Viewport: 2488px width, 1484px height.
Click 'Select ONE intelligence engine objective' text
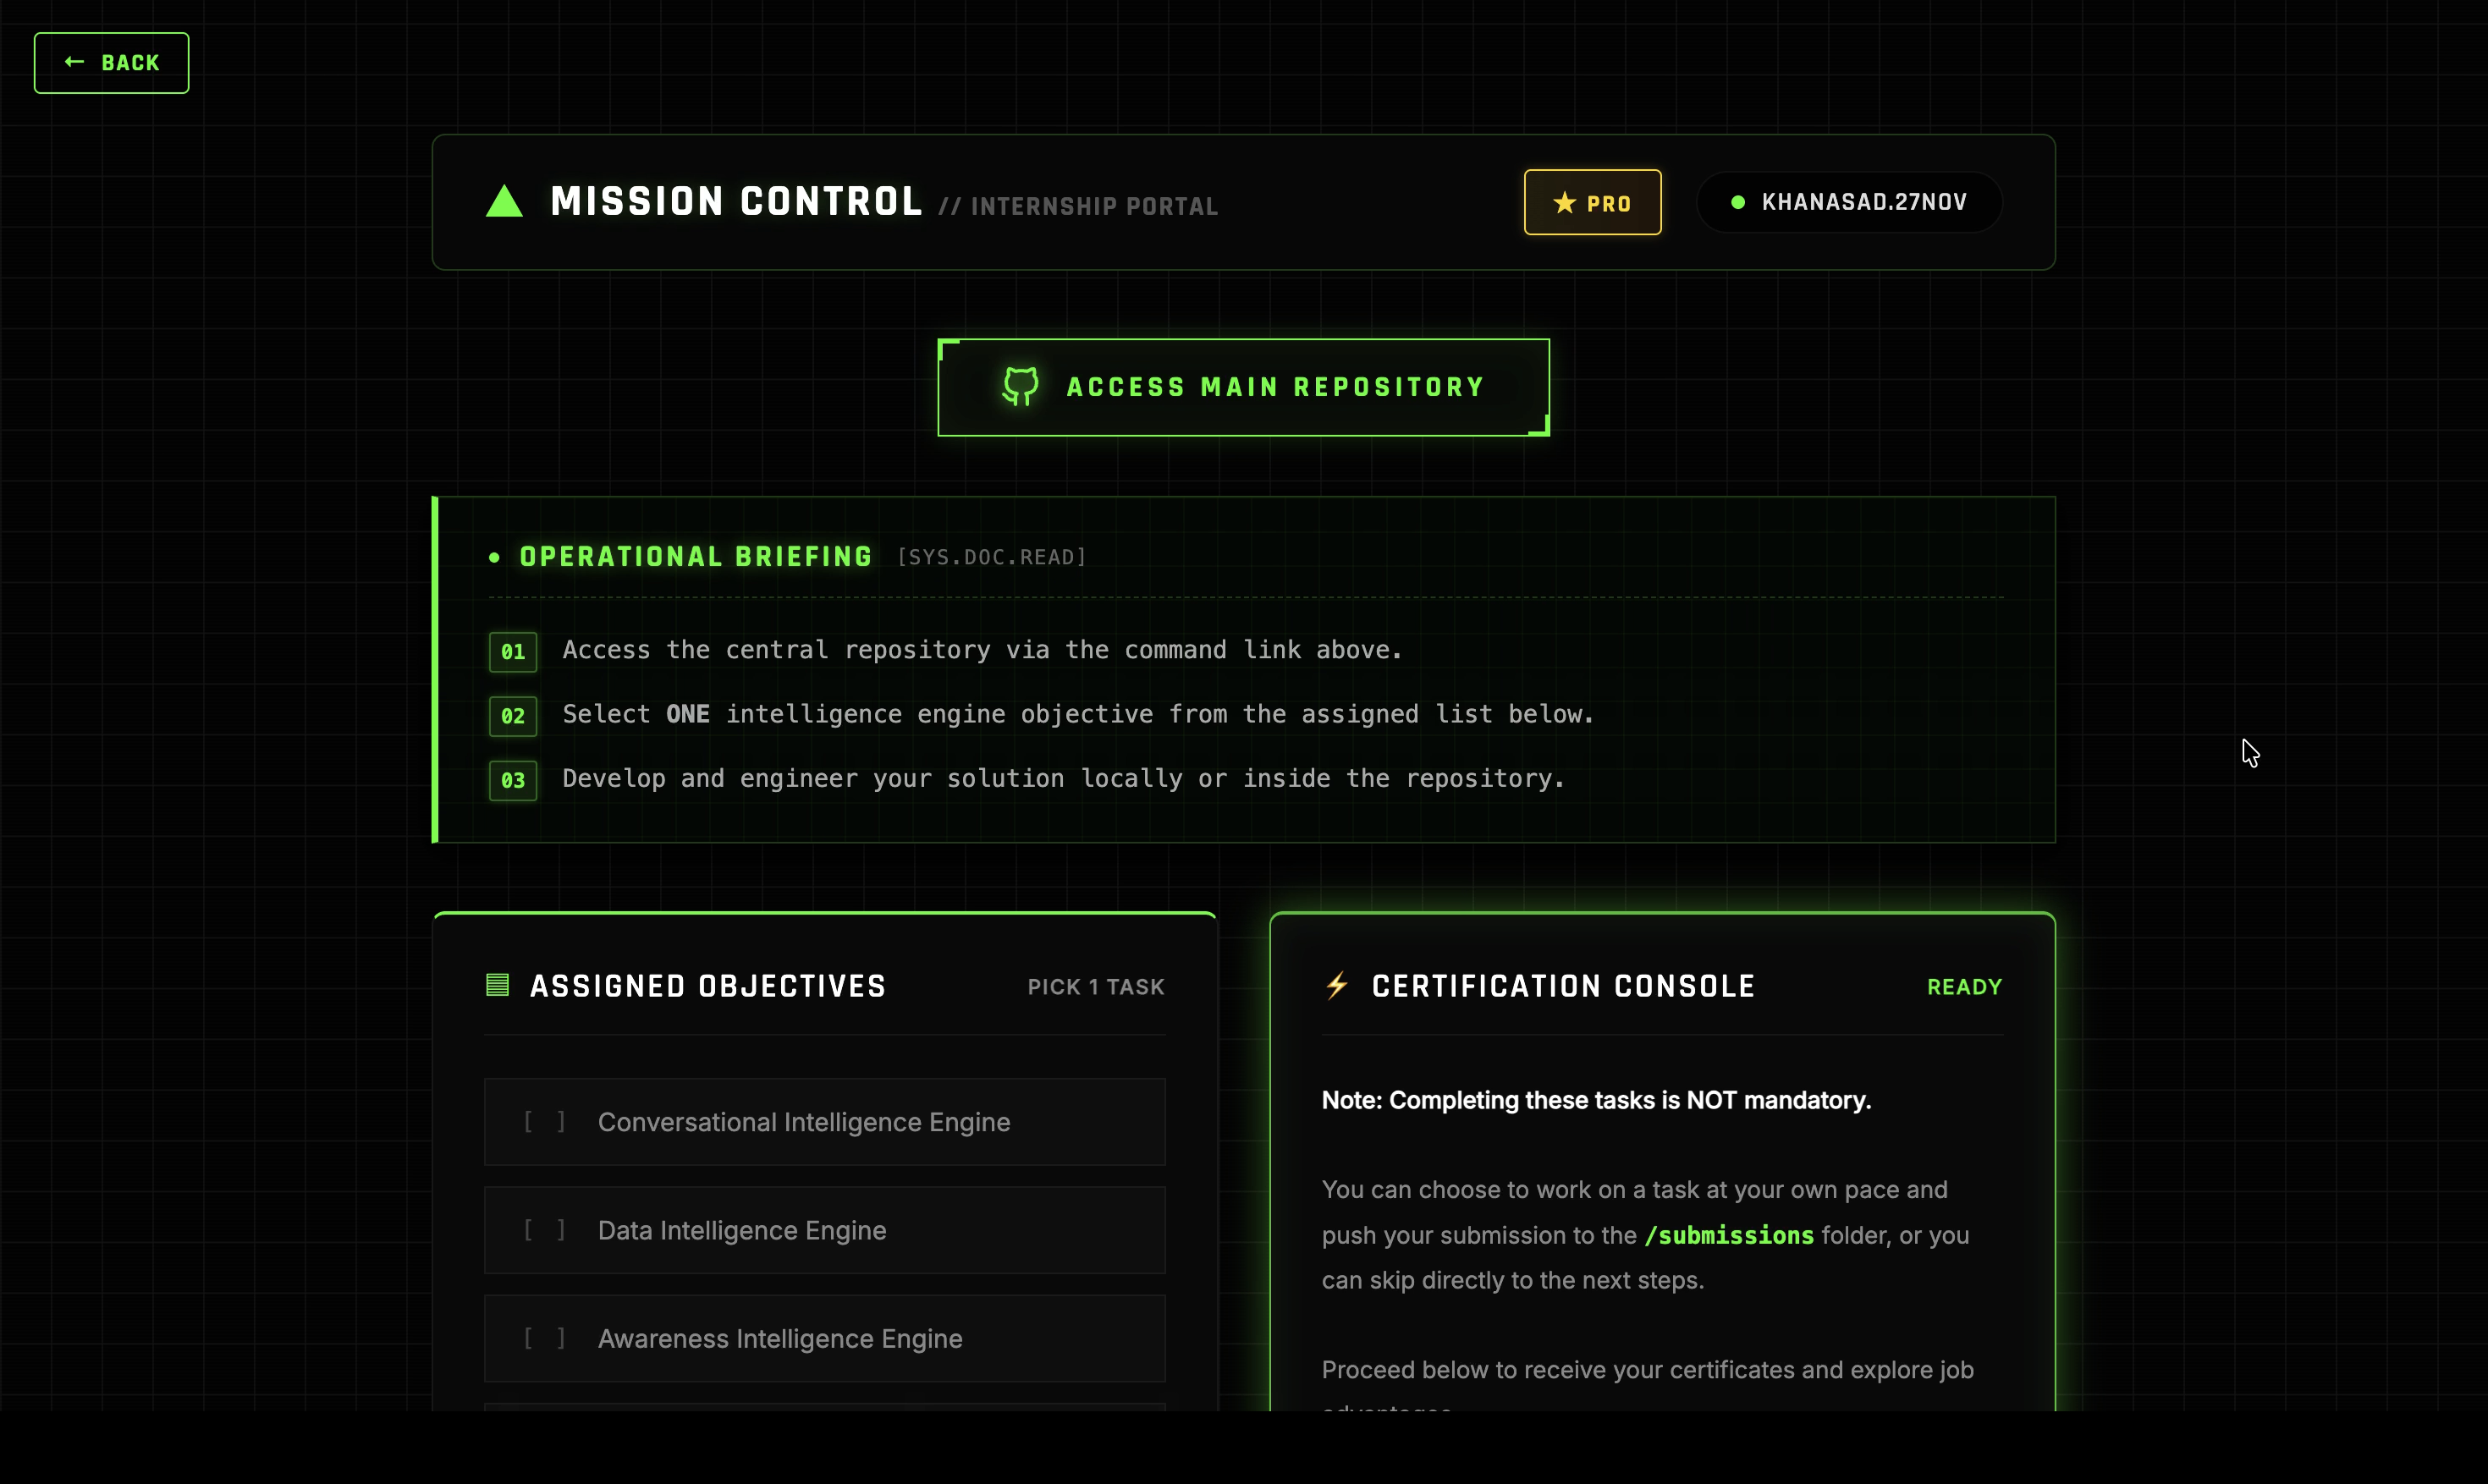coord(1078,714)
